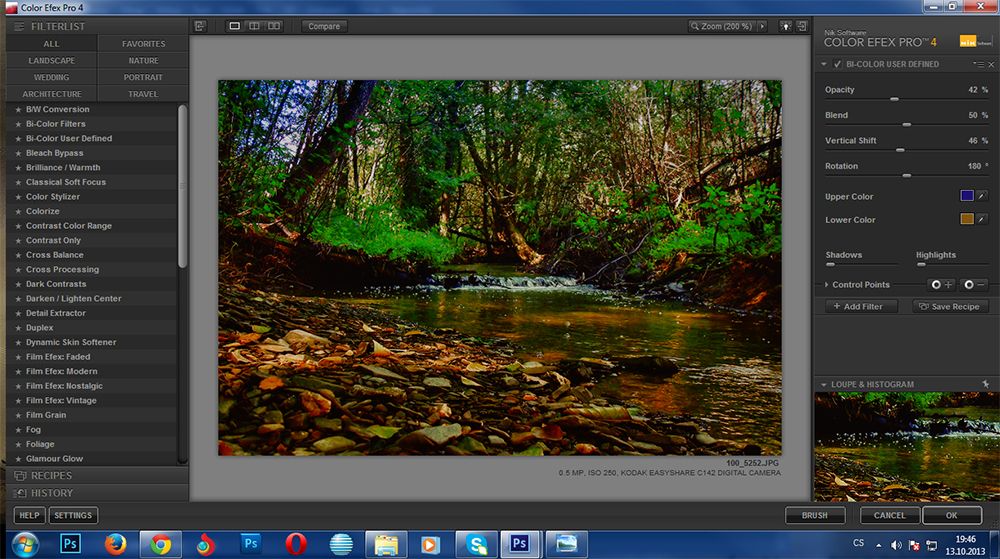Click the Lower Color eyedropper
Viewport: 1000px width, 559px height.
(982, 219)
